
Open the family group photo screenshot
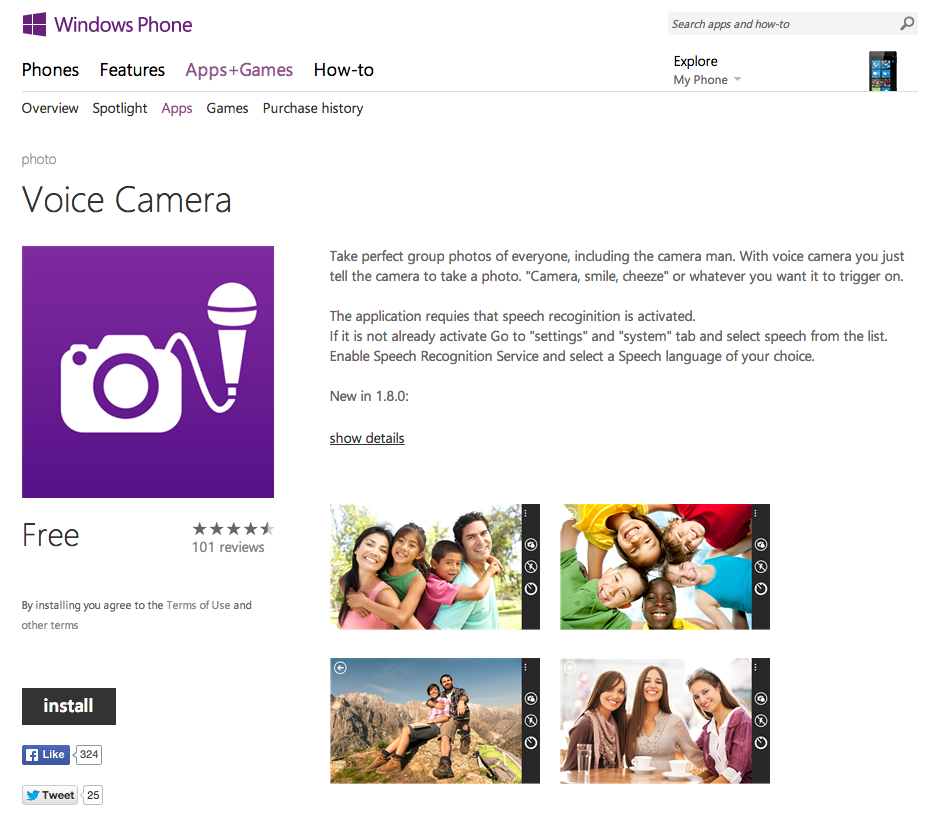click(435, 567)
